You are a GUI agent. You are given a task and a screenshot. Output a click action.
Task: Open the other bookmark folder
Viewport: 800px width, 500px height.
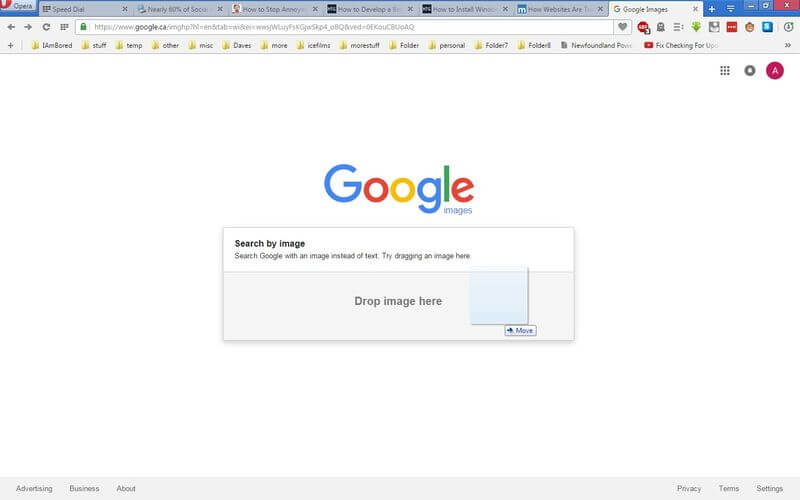click(165, 45)
